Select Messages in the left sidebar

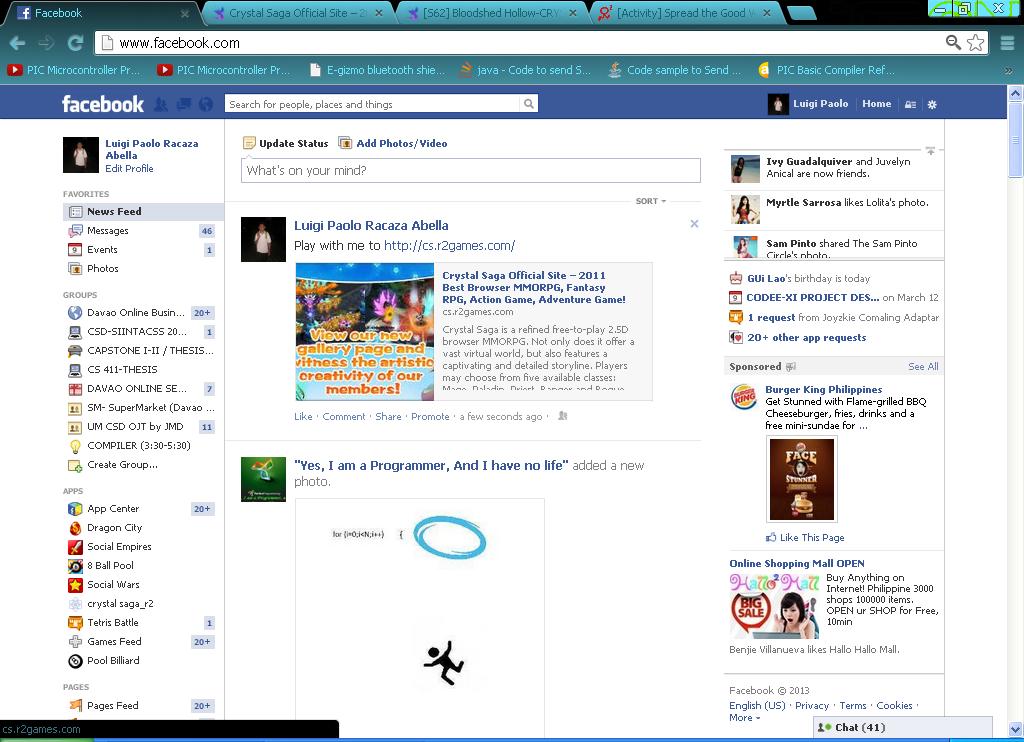point(107,231)
